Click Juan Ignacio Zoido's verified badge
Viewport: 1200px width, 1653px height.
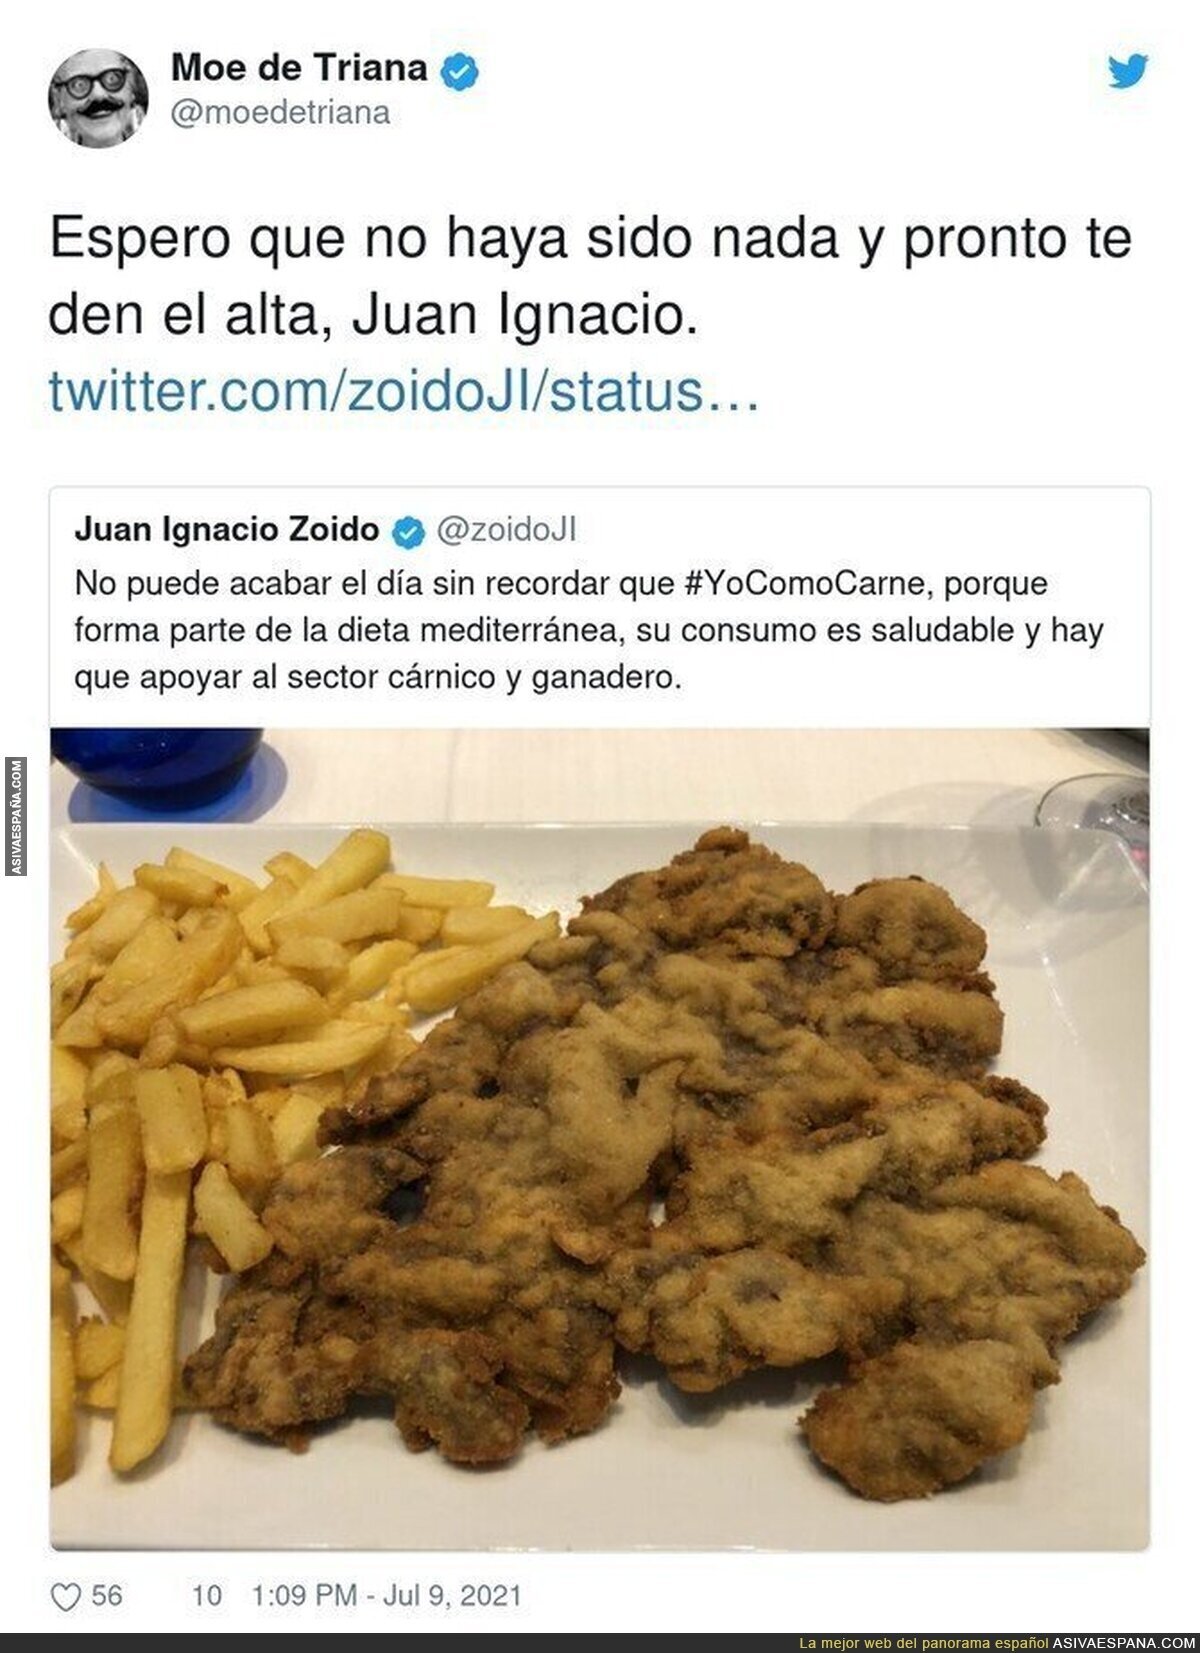[408, 532]
